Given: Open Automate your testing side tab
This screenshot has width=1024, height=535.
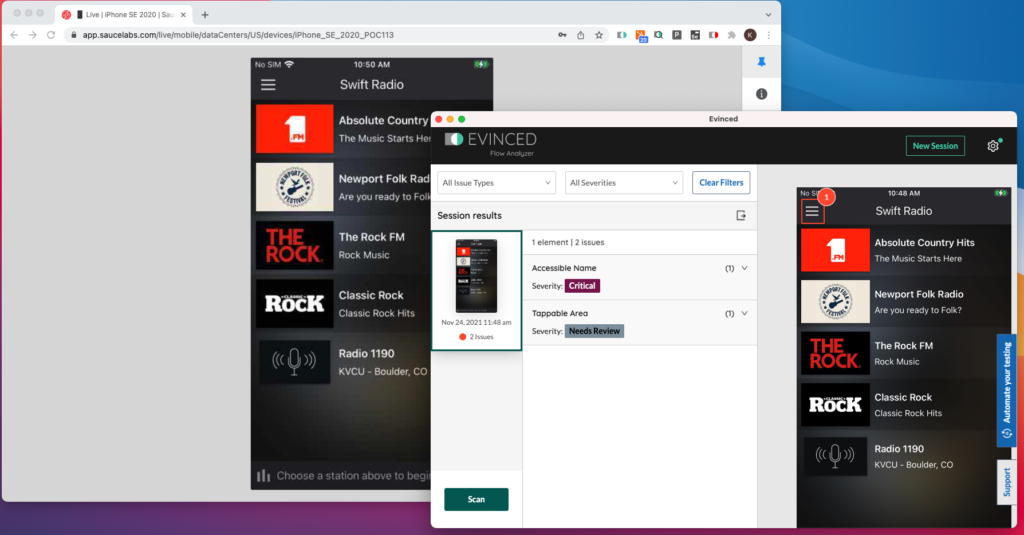Looking at the screenshot, I should coord(1006,390).
